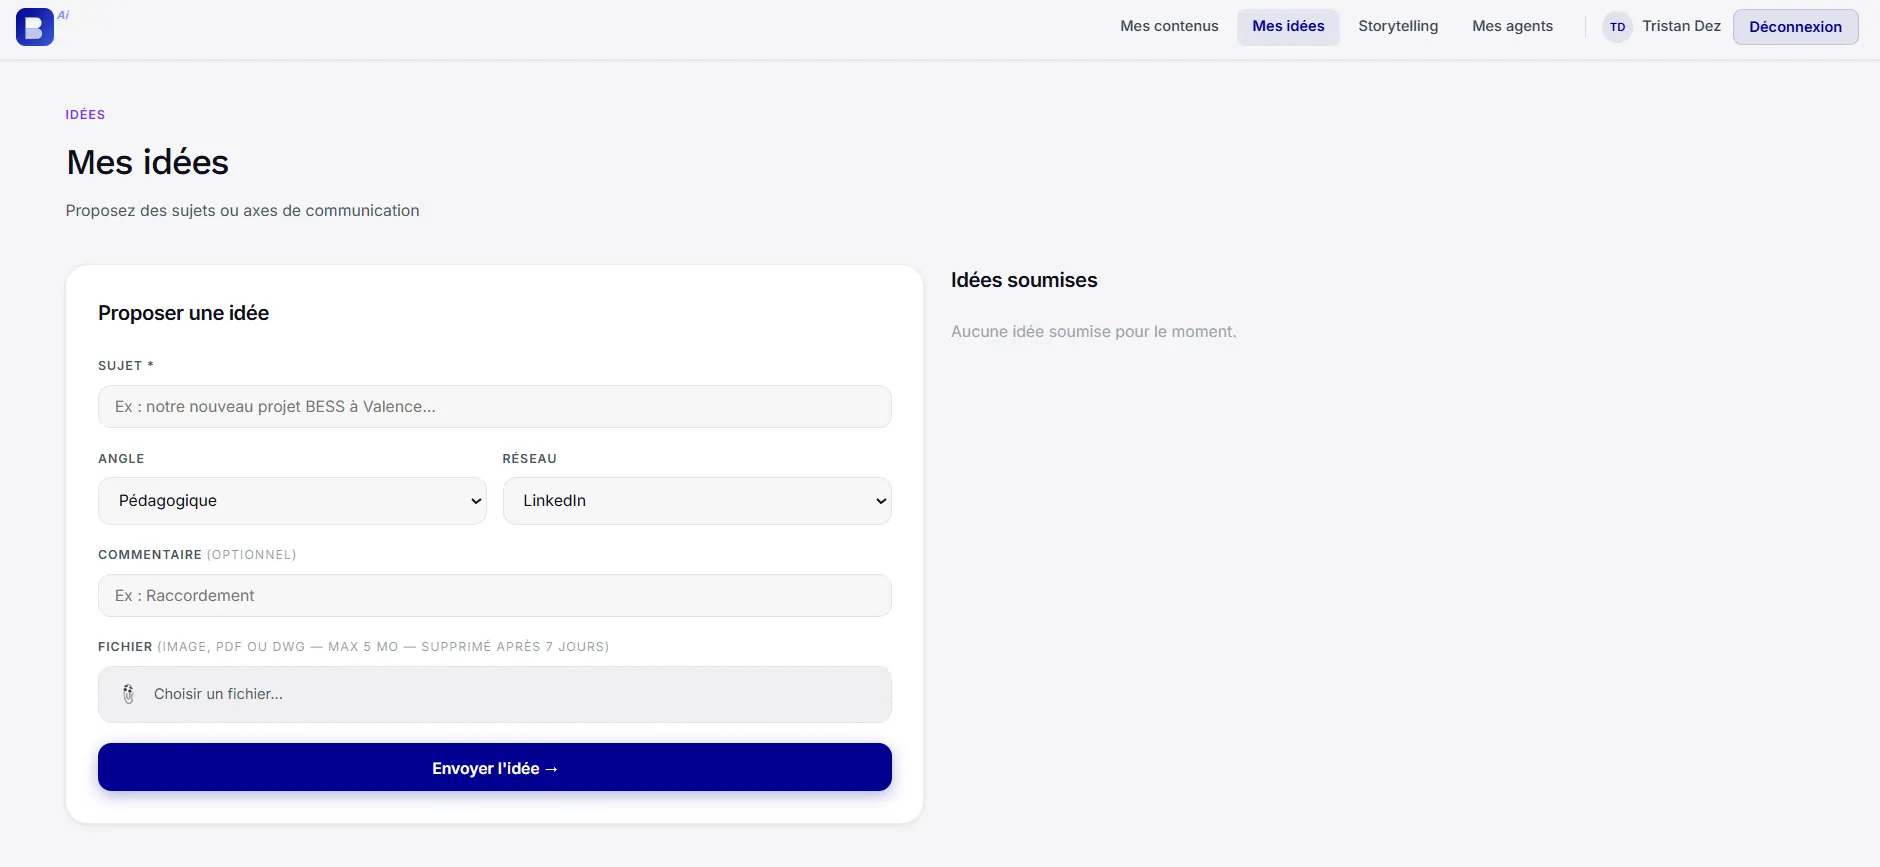Click the 'Mes idées' page title
Viewport: 1880px width, 867px height.
147,162
